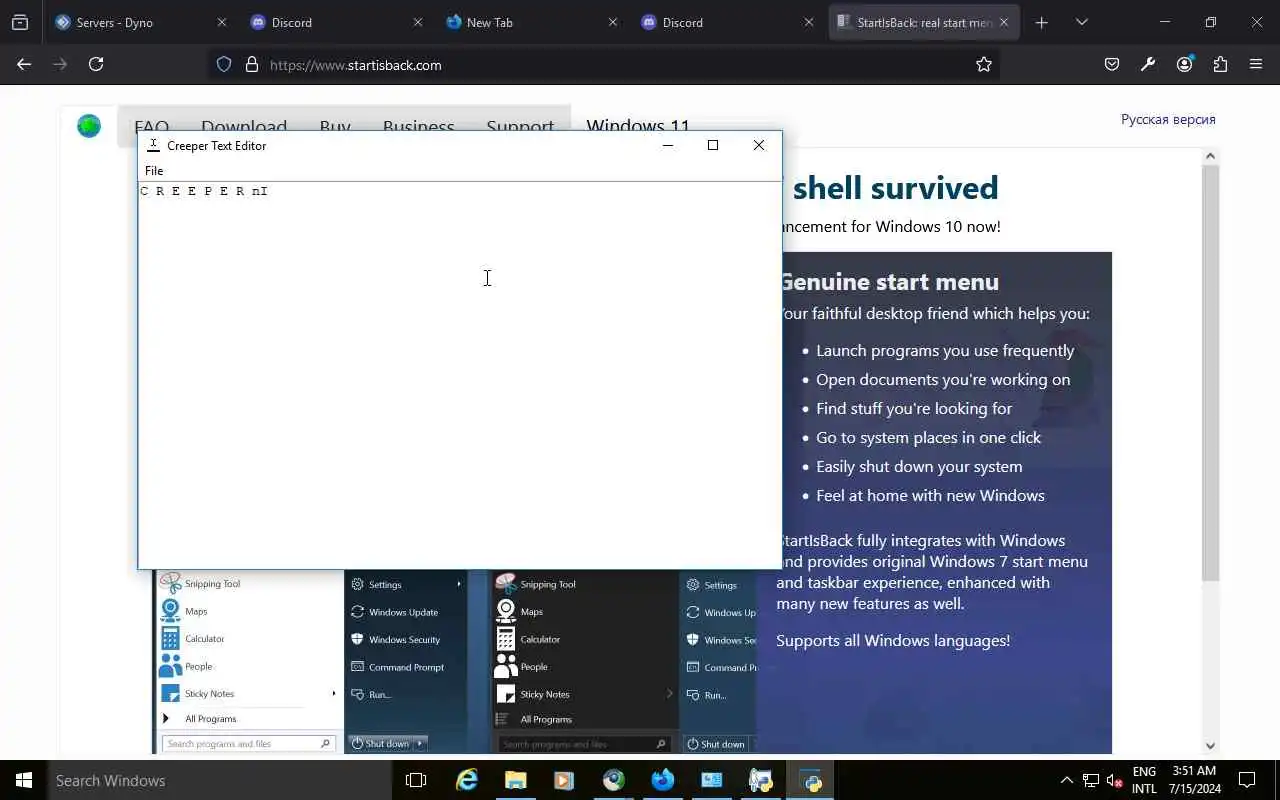
Task: Open the File menu in Creeper Text Editor
Action: (x=154, y=171)
